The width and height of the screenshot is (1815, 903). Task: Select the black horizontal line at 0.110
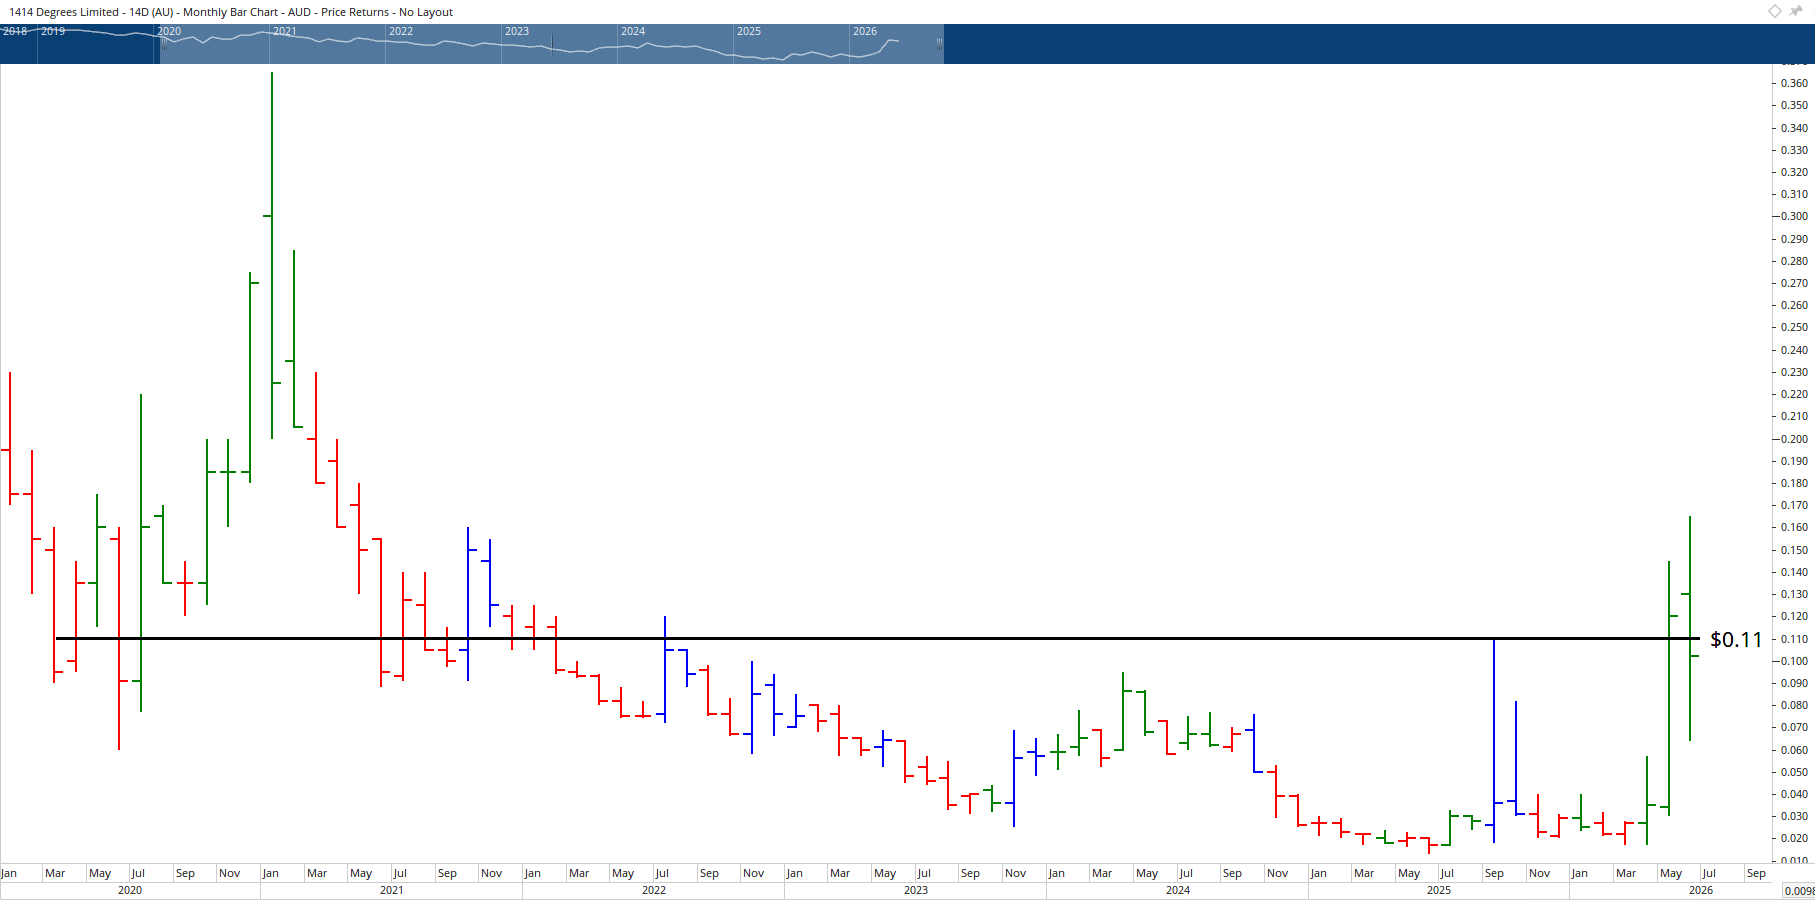click(877, 638)
